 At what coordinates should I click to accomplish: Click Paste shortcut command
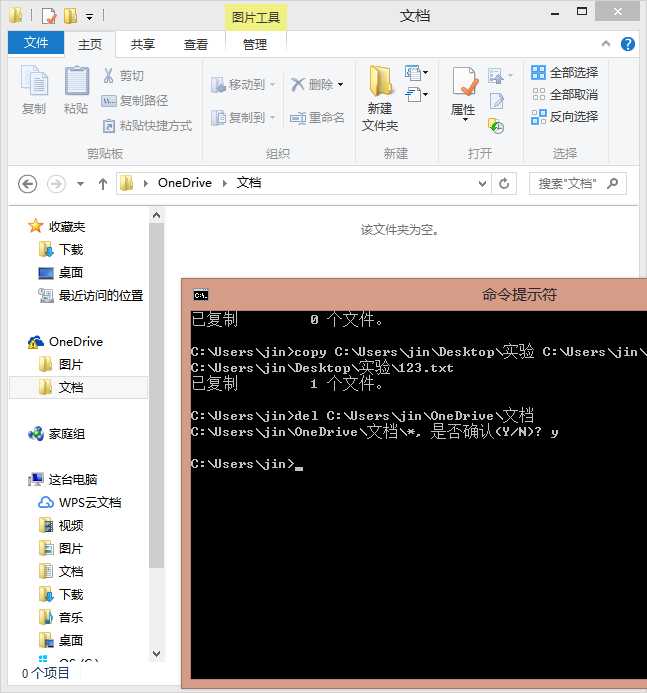point(147,126)
